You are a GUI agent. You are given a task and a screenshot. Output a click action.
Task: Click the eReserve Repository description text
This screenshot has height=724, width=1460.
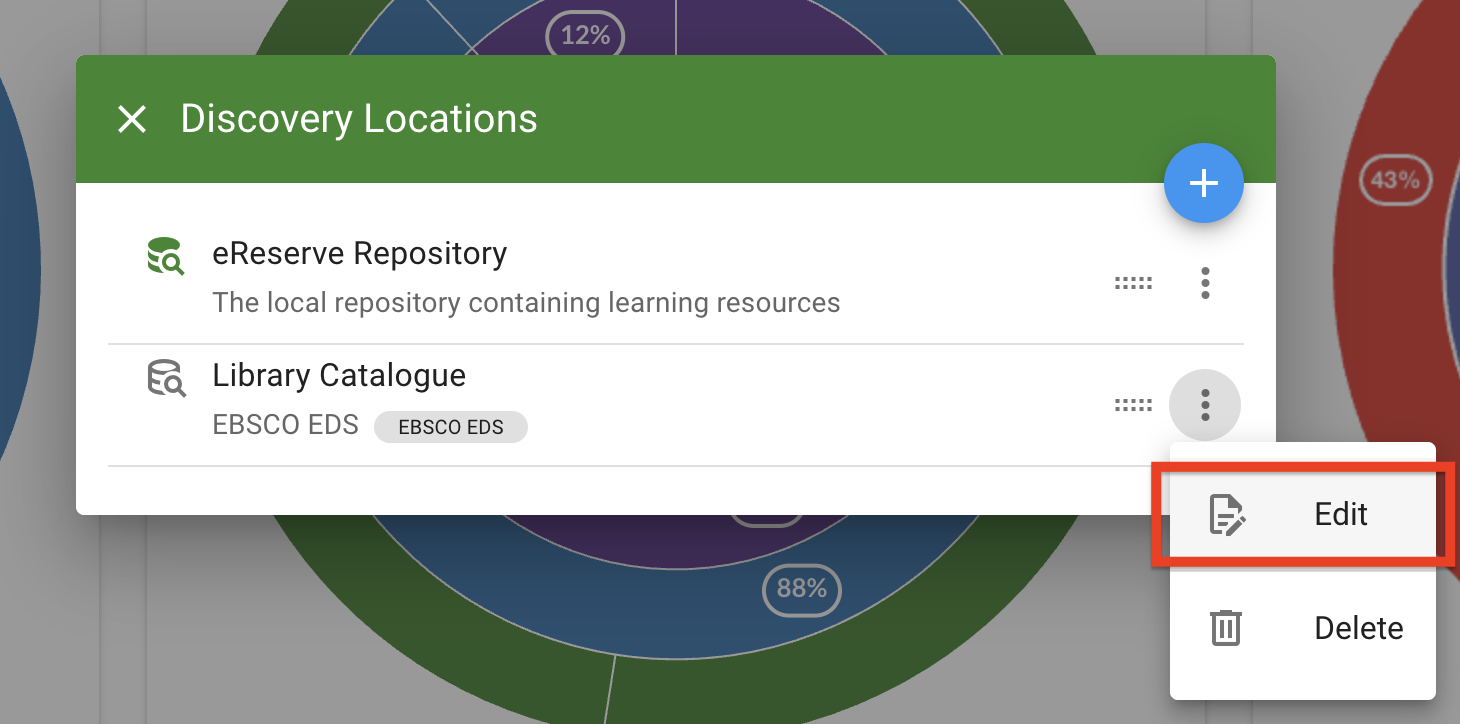(x=526, y=302)
